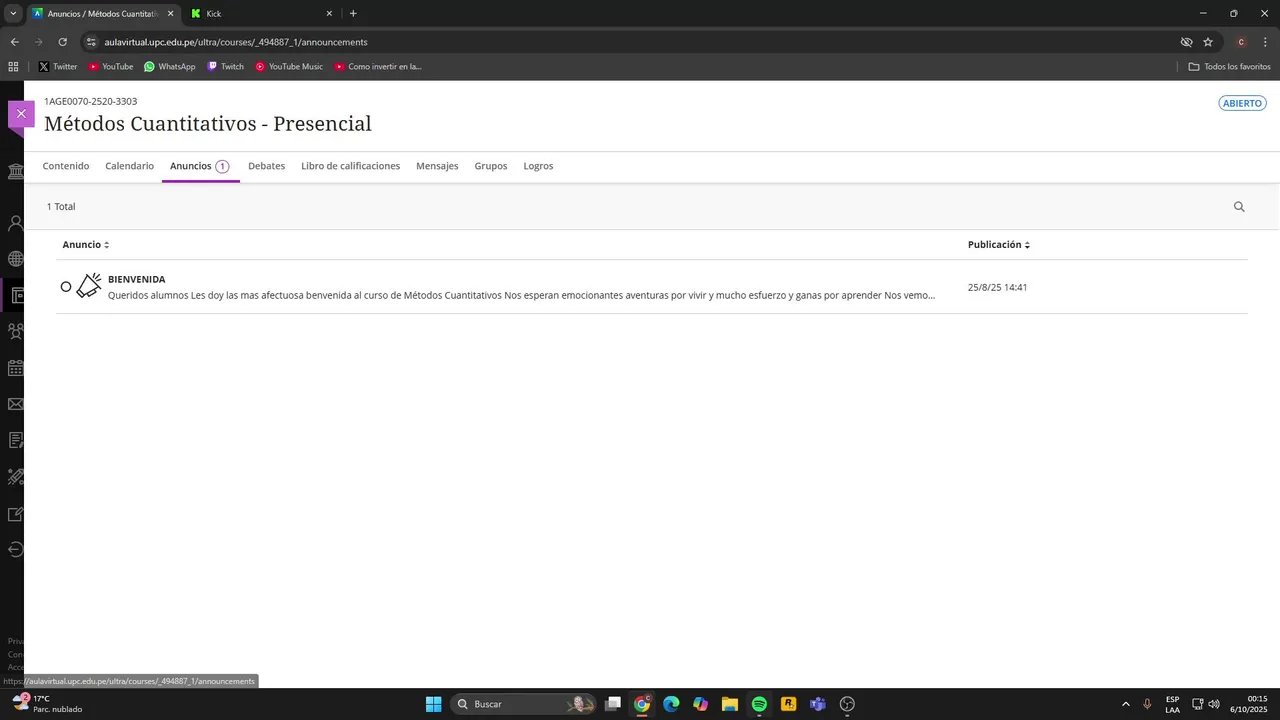Open the YouTube Music bookmark
1280x720 pixels.
click(x=289, y=67)
